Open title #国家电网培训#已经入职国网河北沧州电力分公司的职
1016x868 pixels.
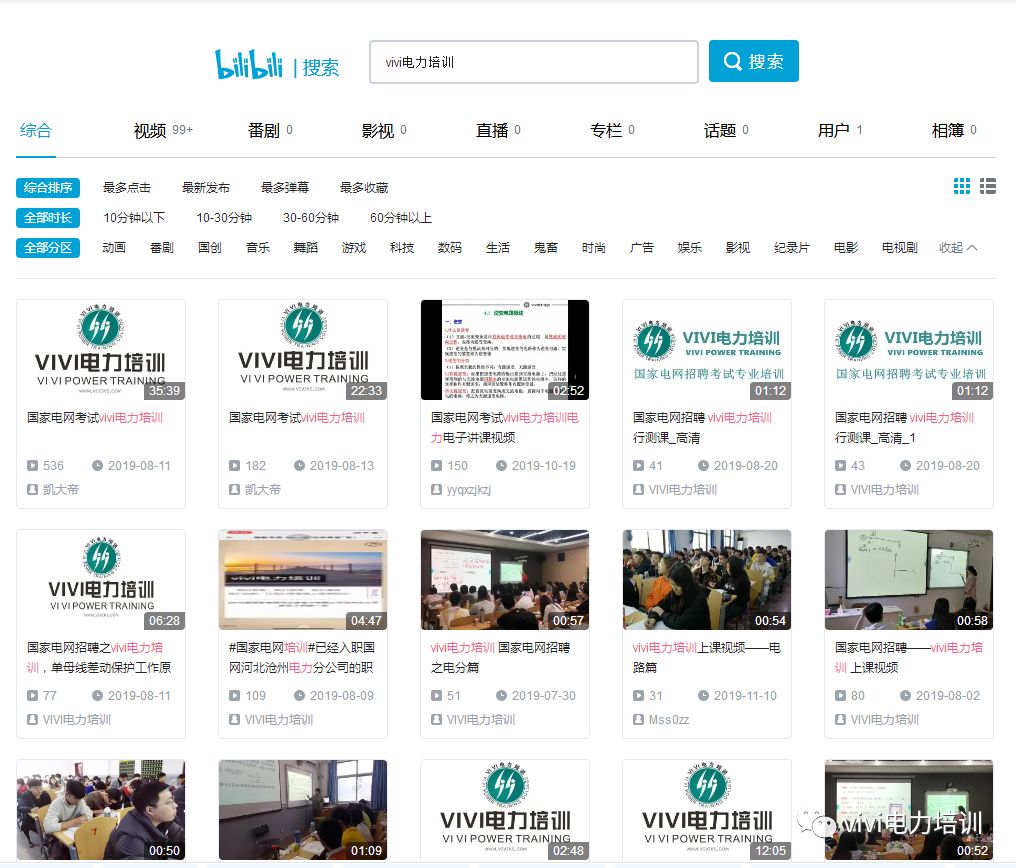point(302,657)
